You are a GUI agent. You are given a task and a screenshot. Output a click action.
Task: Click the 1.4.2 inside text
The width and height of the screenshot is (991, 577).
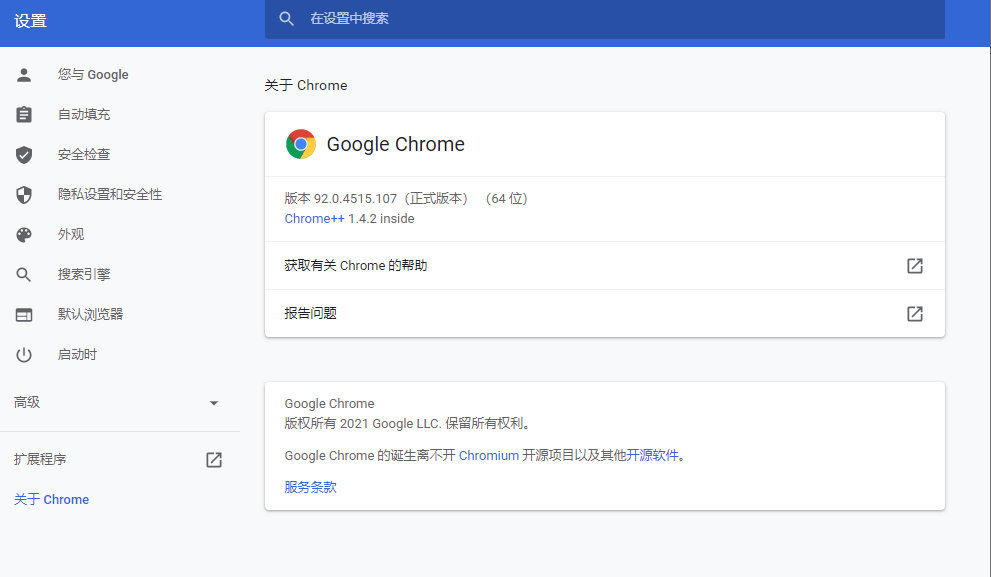coord(381,219)
